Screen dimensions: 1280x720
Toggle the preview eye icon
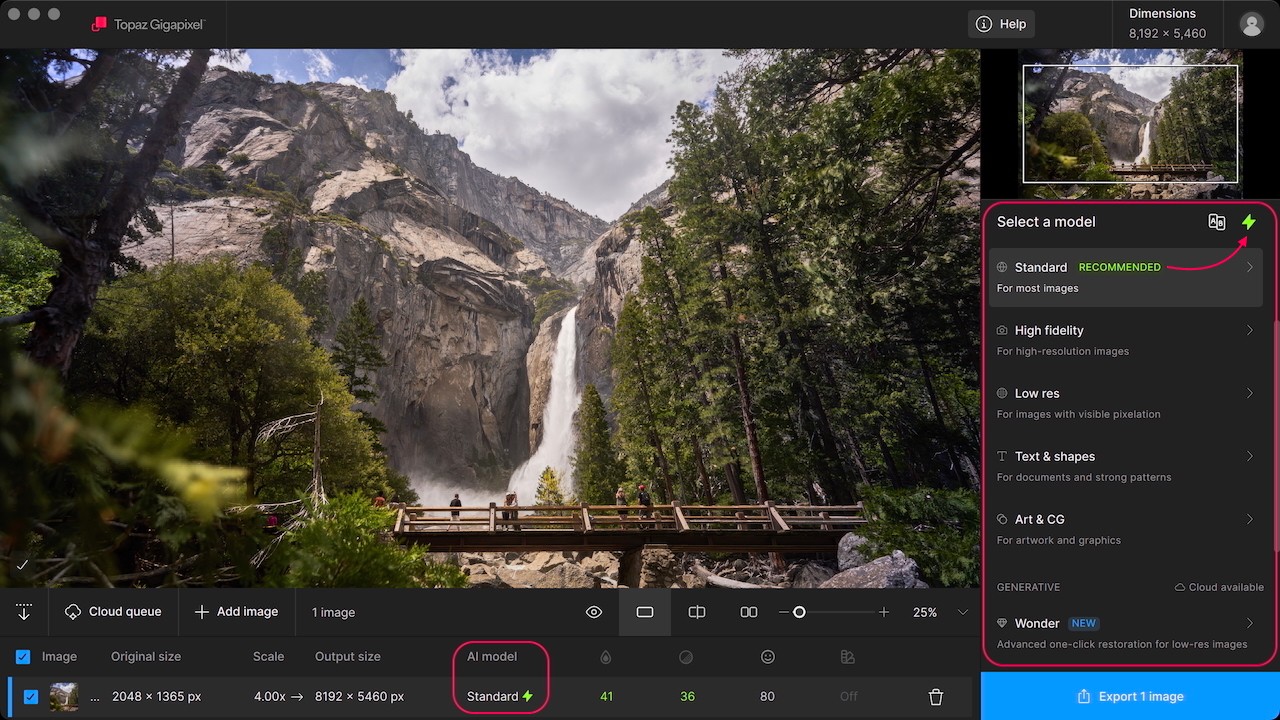point(594,612)
